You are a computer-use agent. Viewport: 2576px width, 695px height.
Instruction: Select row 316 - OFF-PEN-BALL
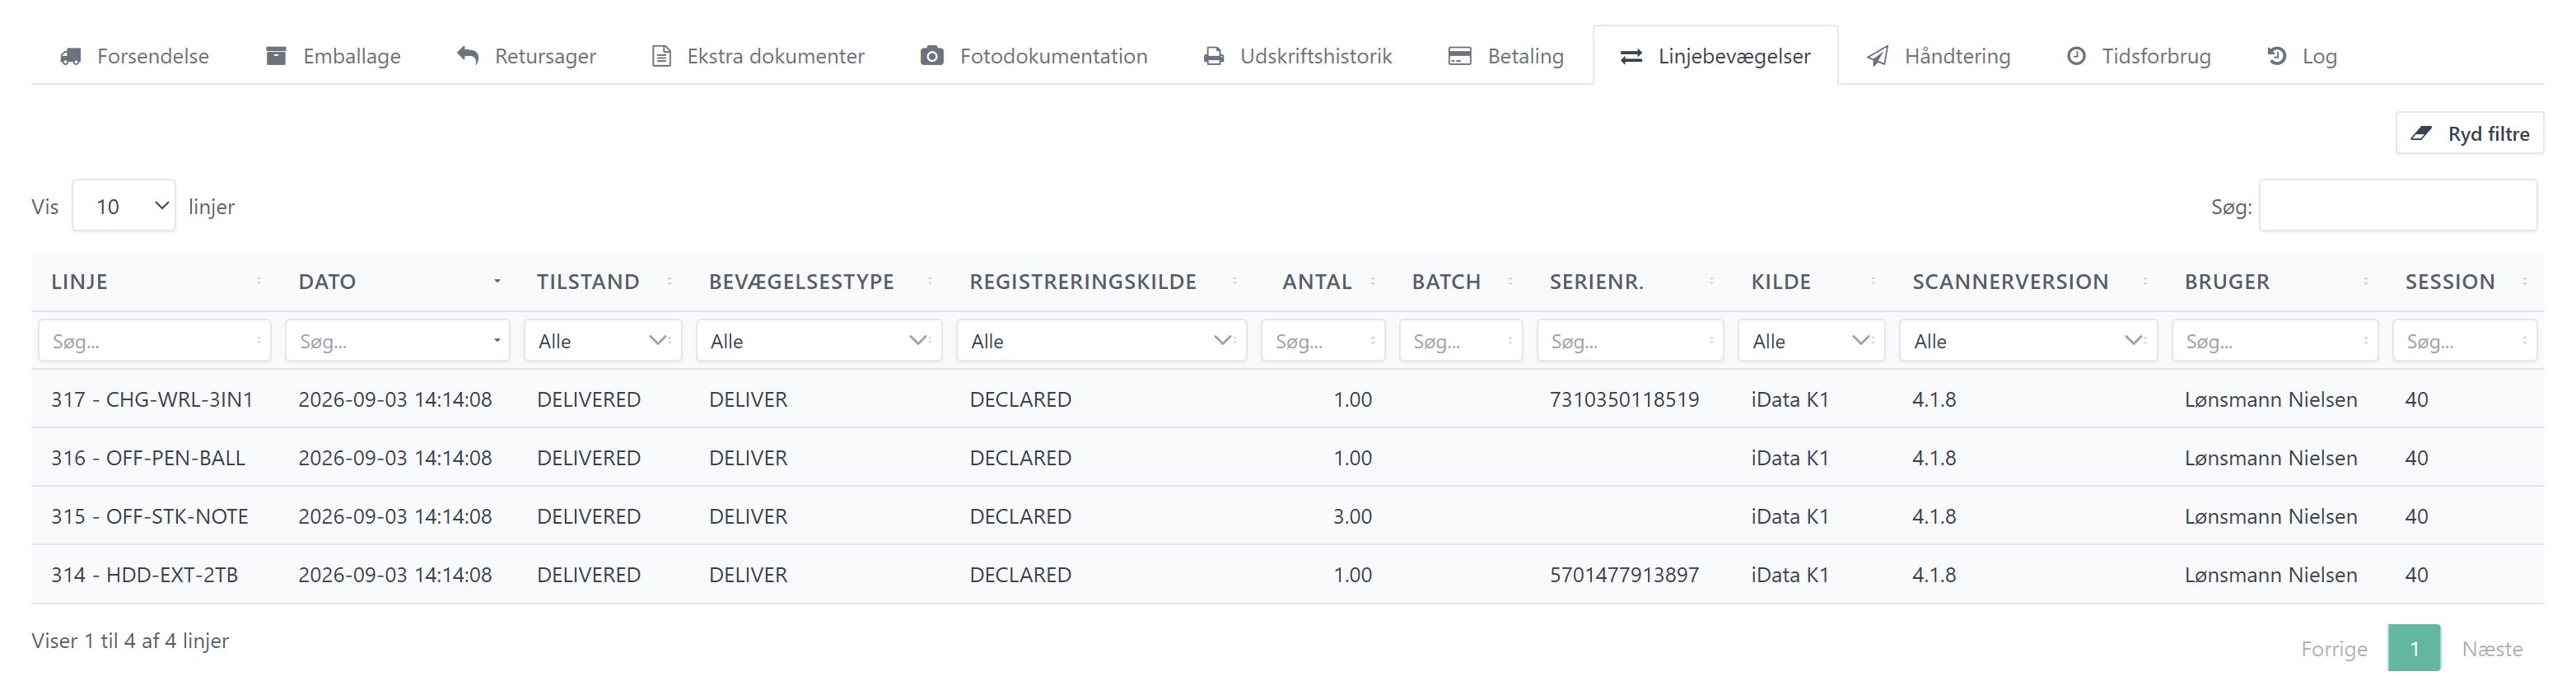coord(1287,458)
